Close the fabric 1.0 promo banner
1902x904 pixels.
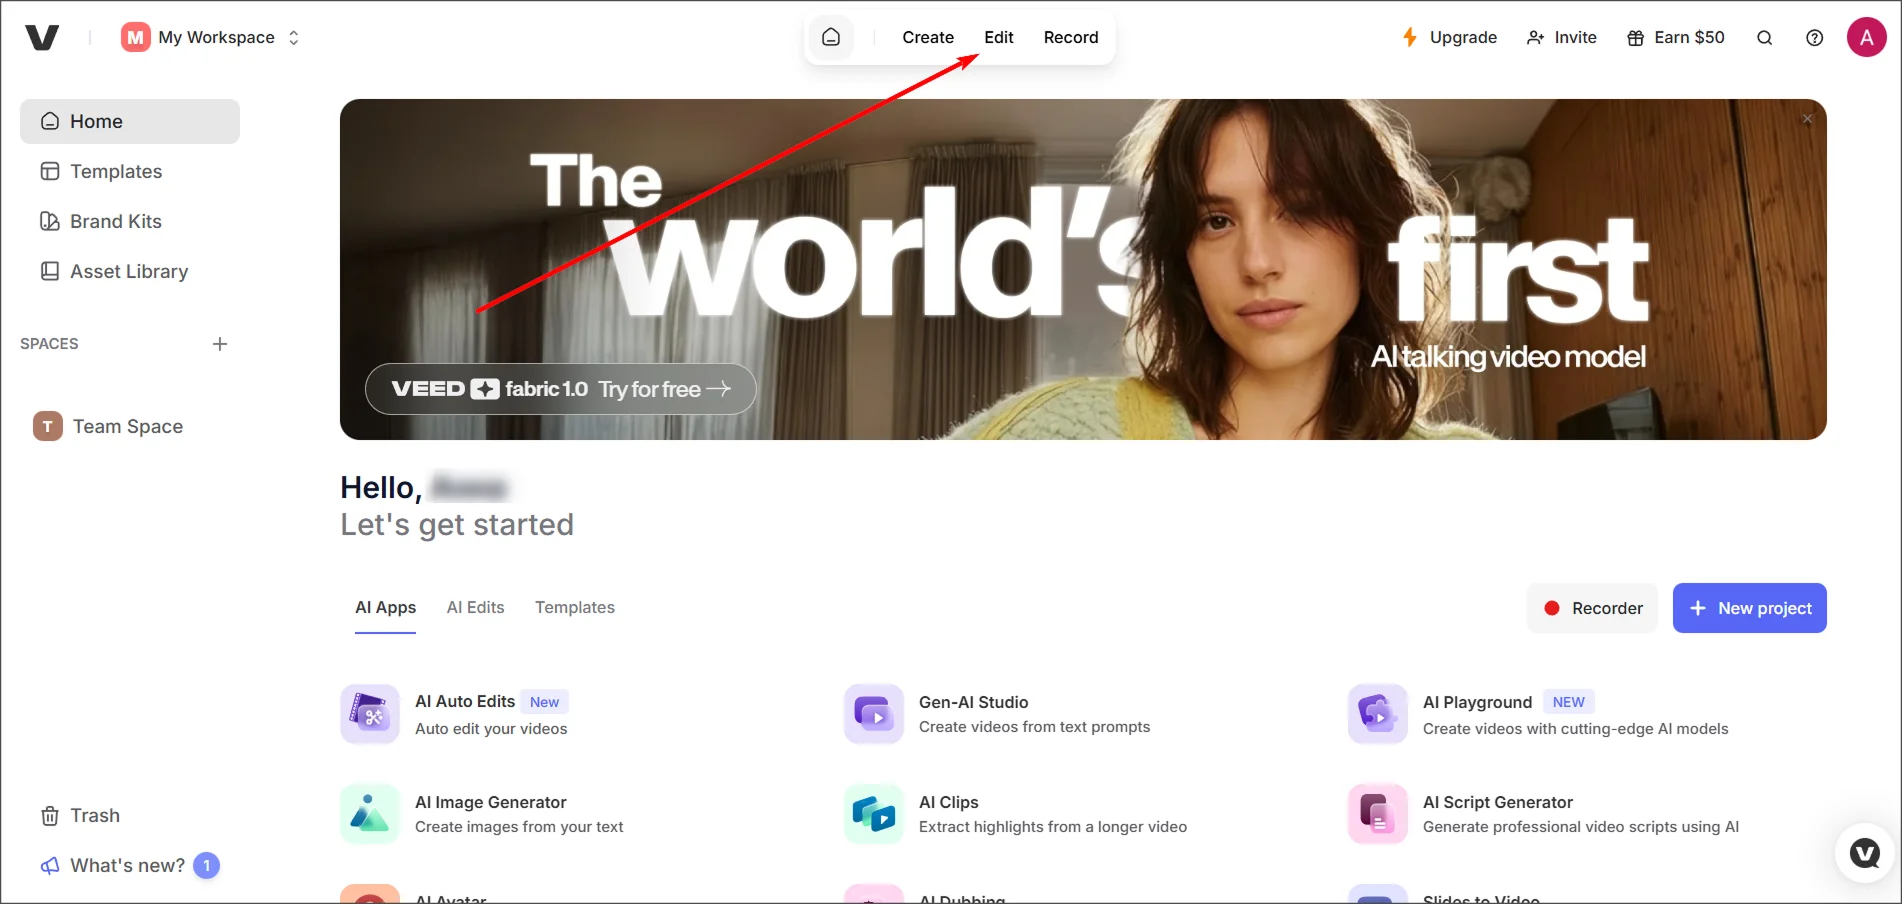point(1807,119)
